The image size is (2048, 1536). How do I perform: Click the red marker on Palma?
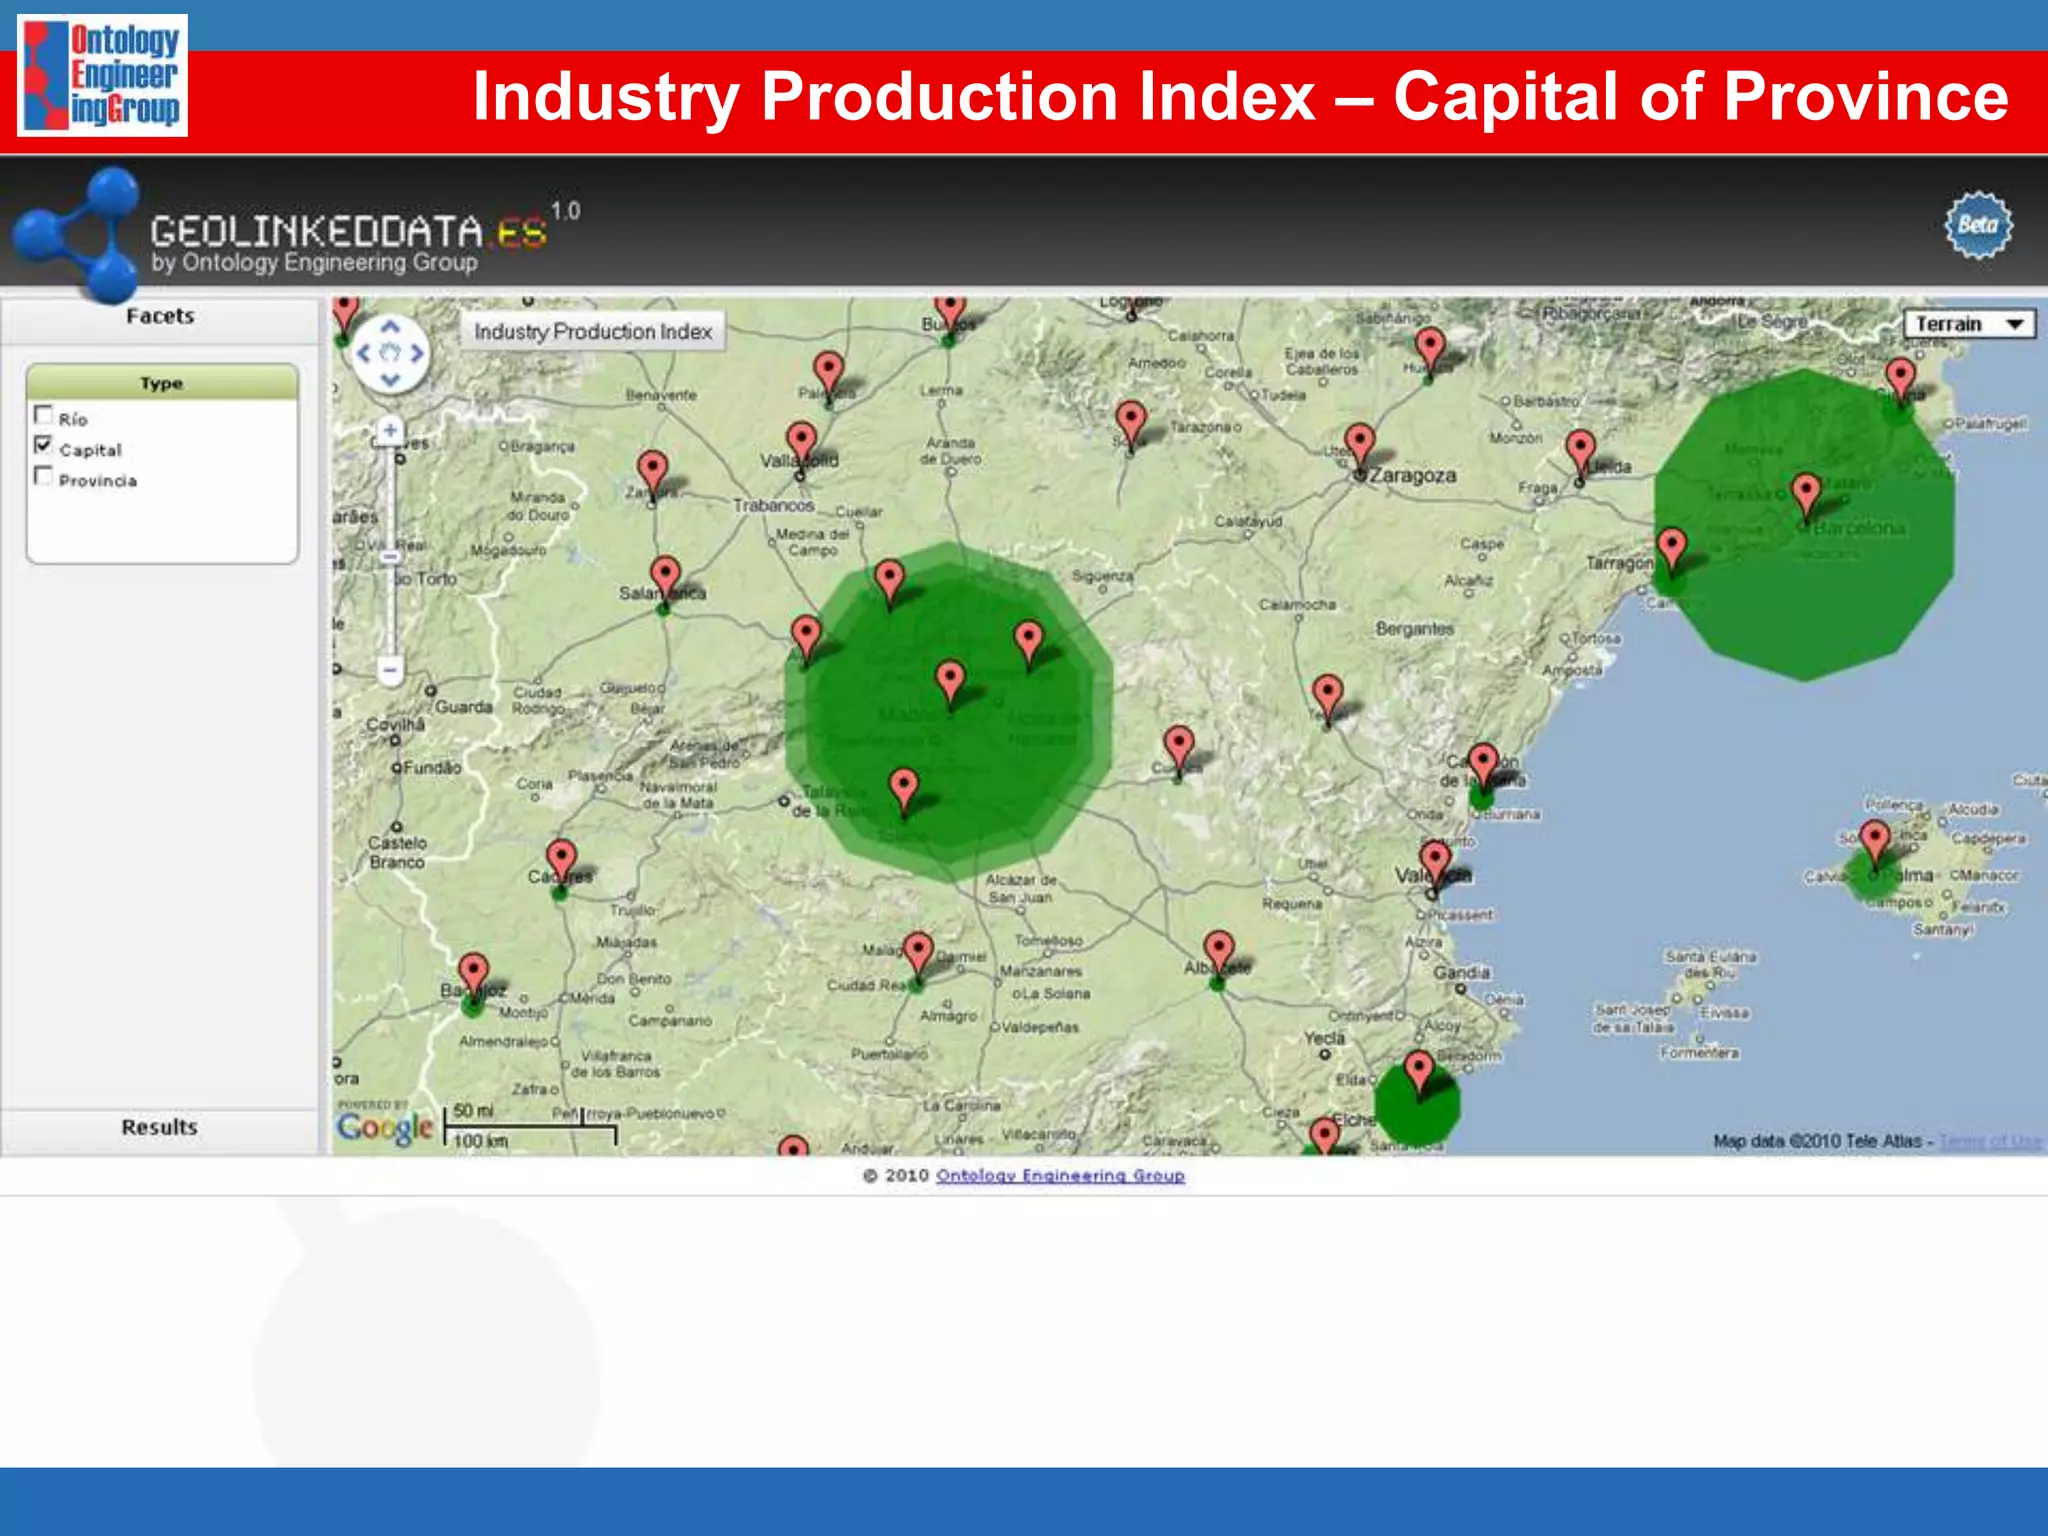pyautogui.click(x=1875, y=840)
